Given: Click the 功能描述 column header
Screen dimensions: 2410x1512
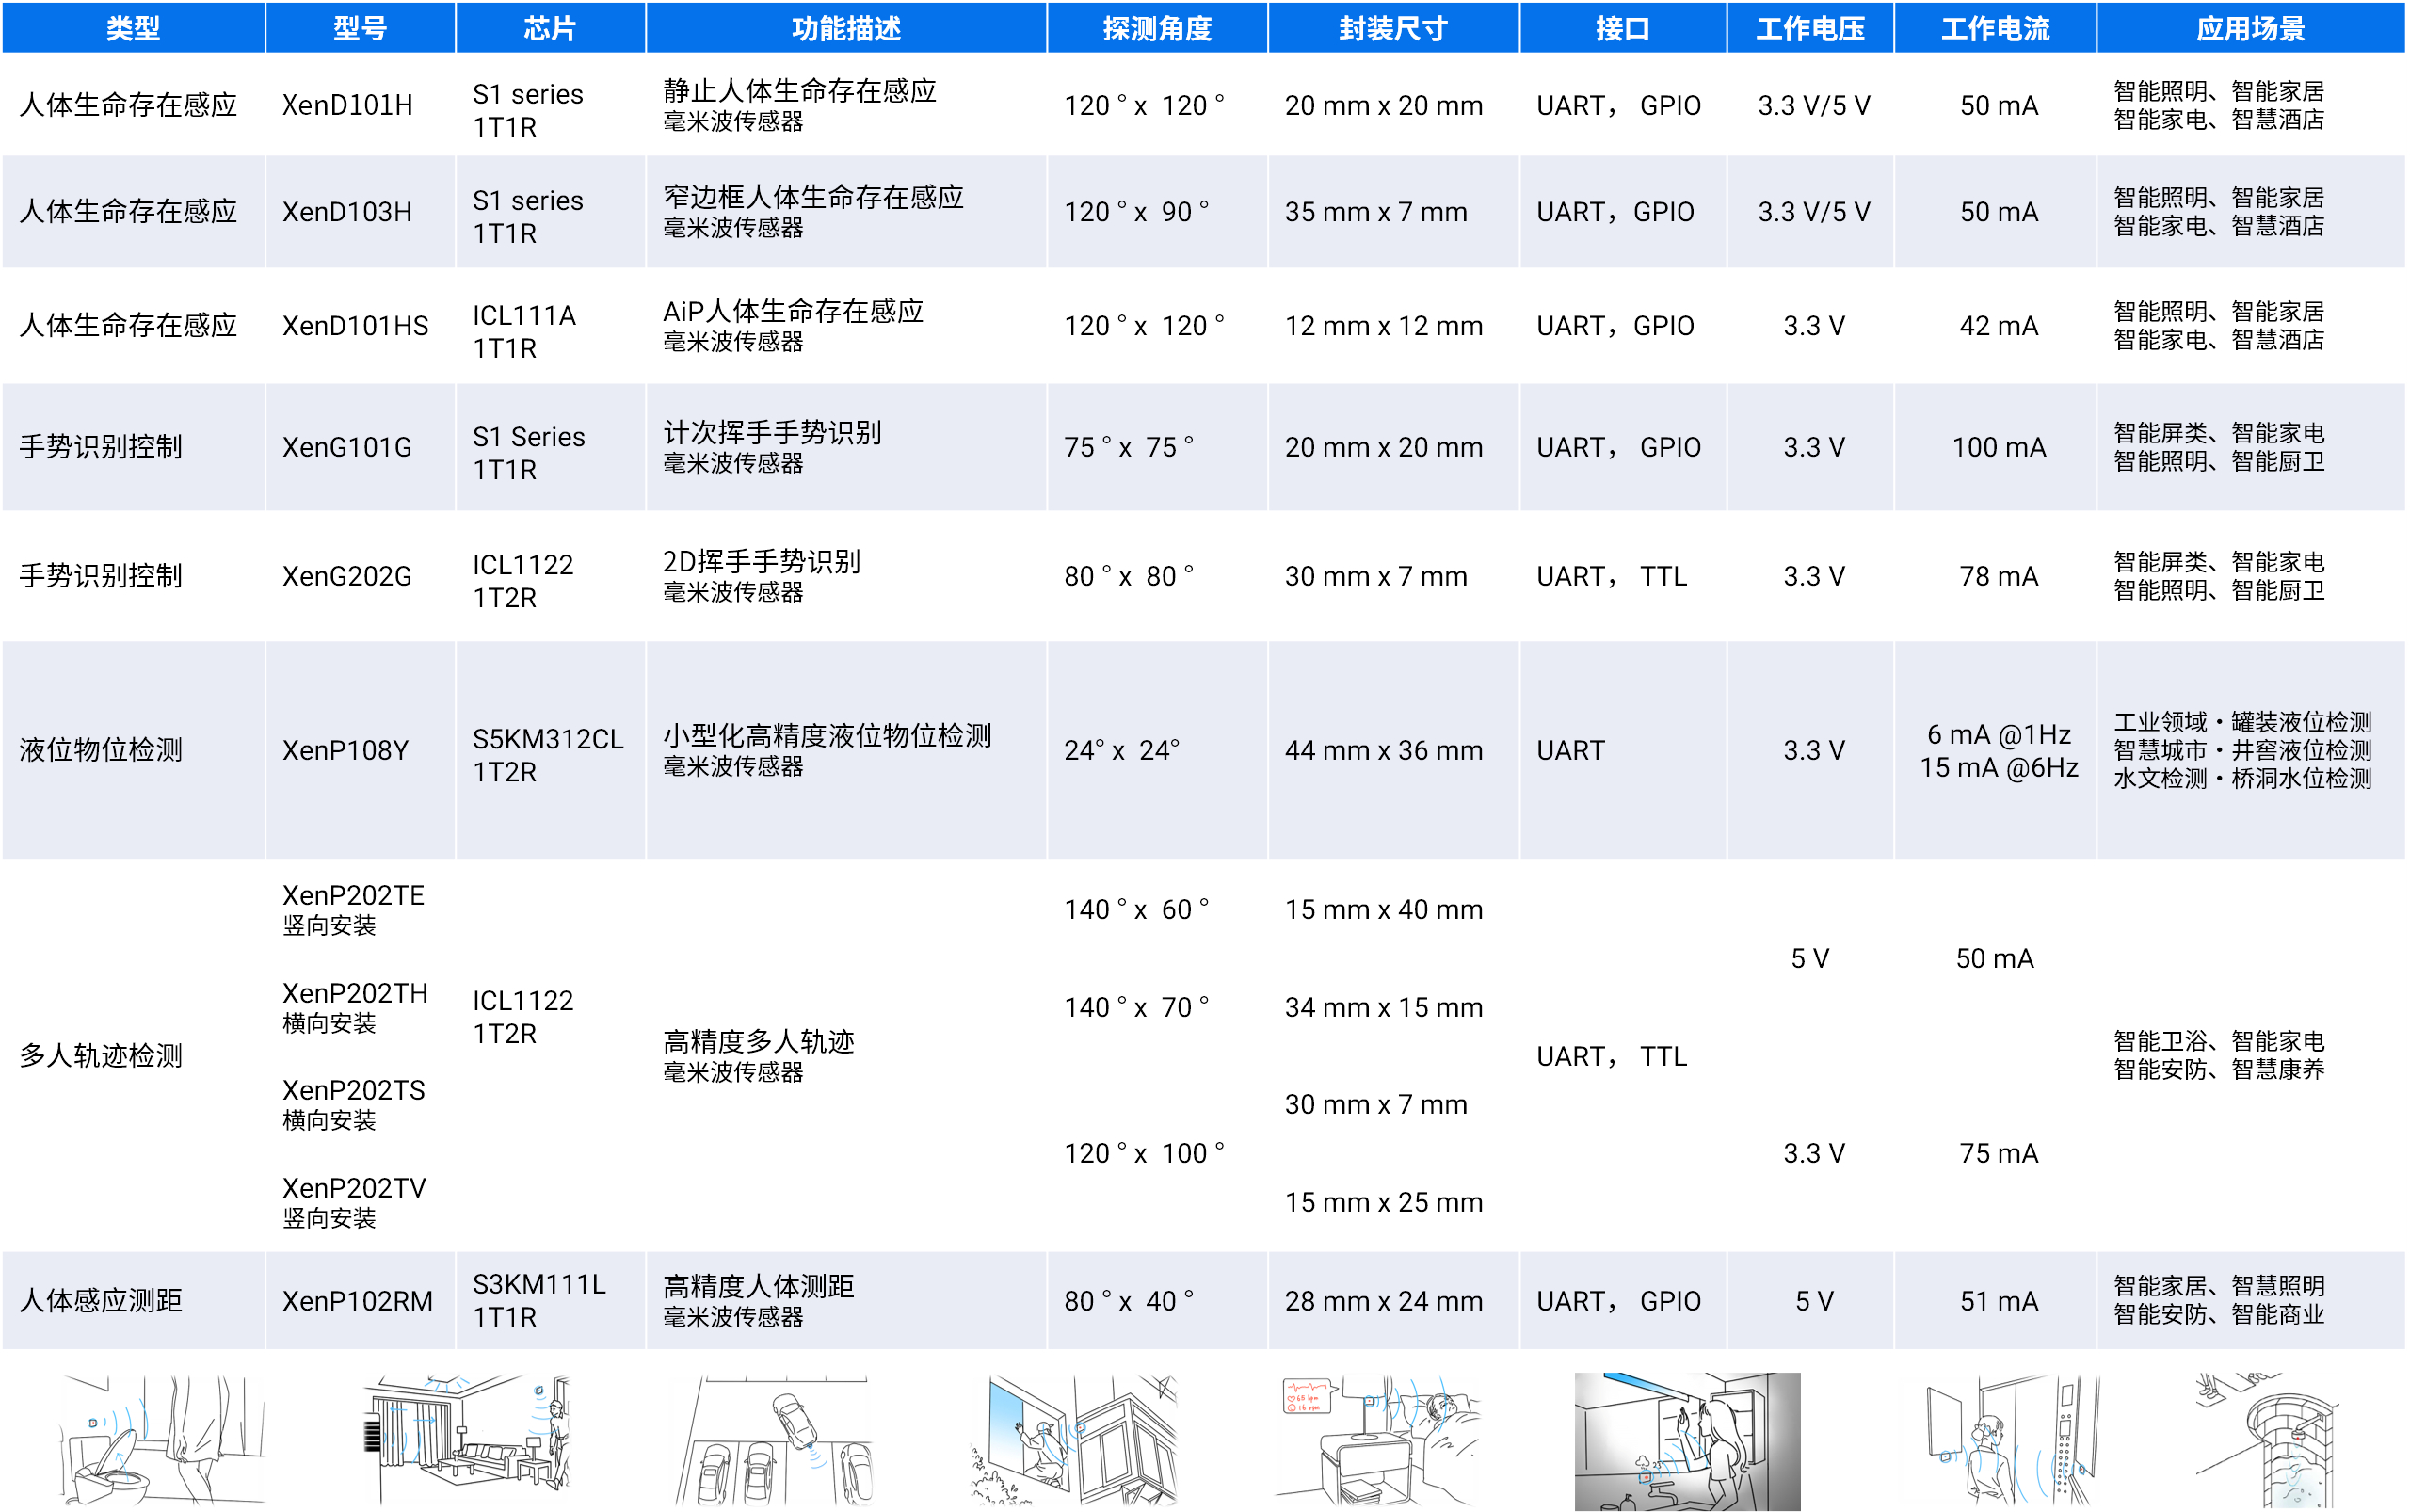Looking at the screenshot, I should tap(846, 28).
